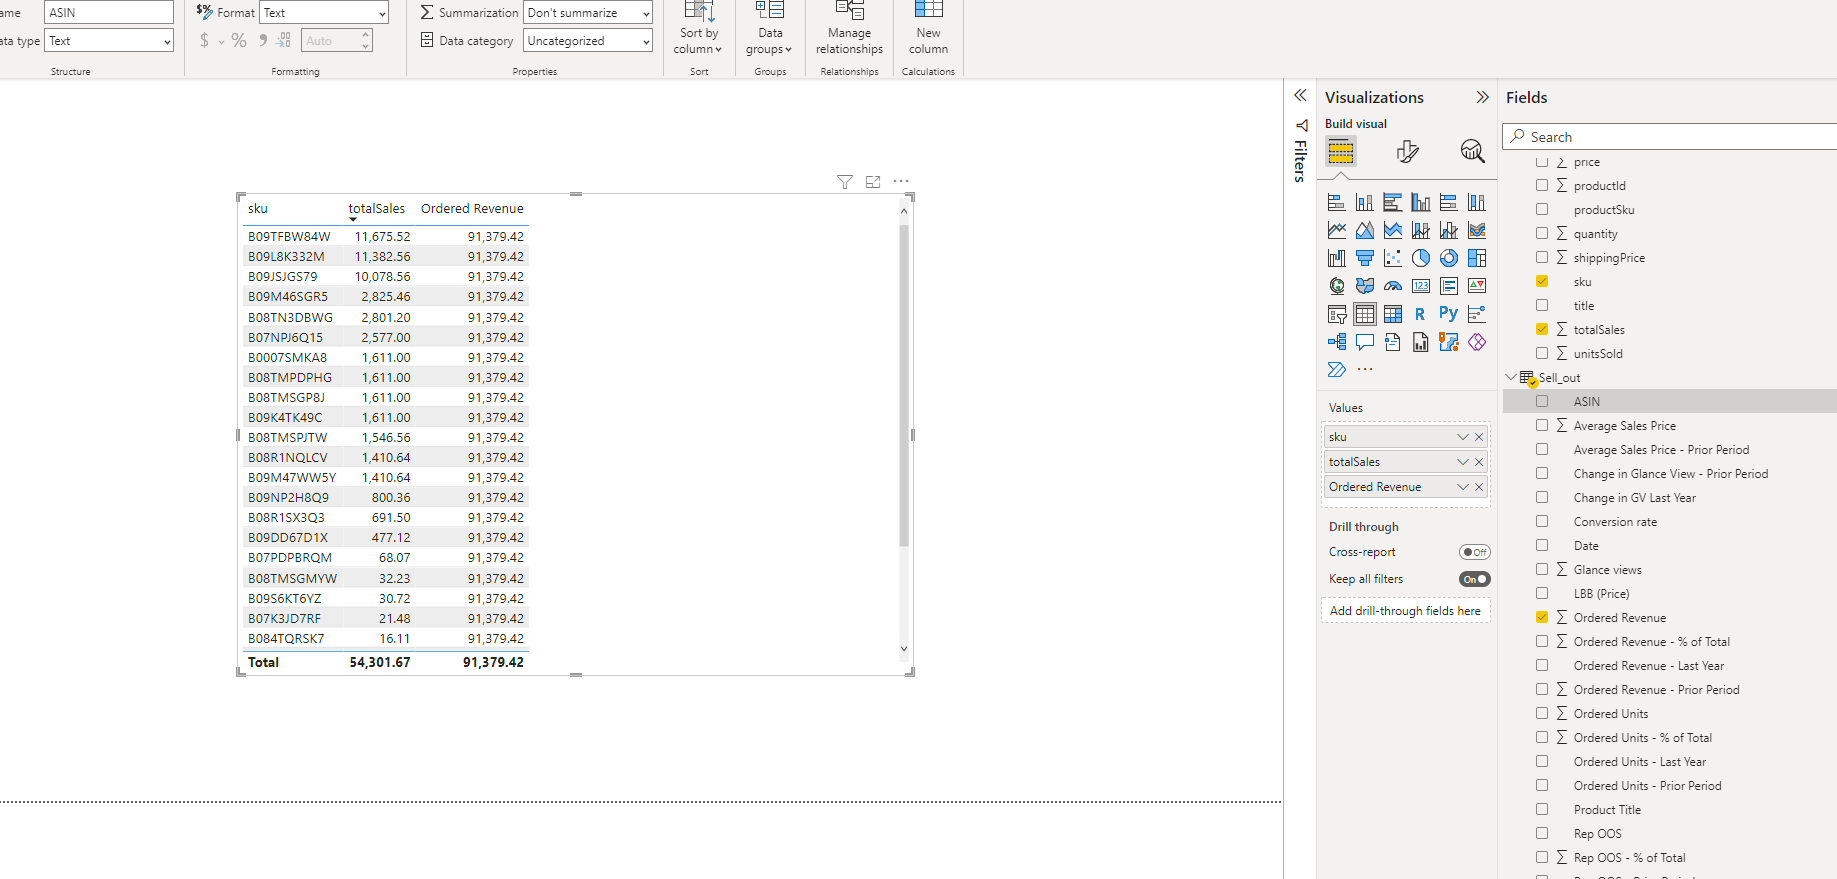This screenshot has height=879, width=1837.
Task: Open the Data groups menu
Action: [x=770, y=30]
